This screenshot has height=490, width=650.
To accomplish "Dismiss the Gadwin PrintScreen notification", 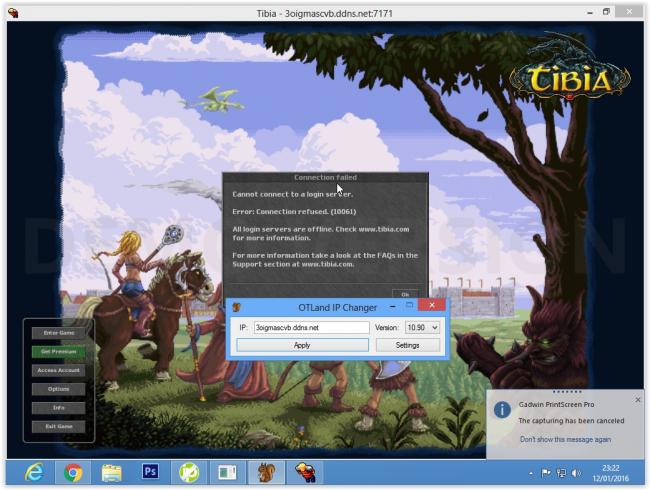I will click(638, 400).
